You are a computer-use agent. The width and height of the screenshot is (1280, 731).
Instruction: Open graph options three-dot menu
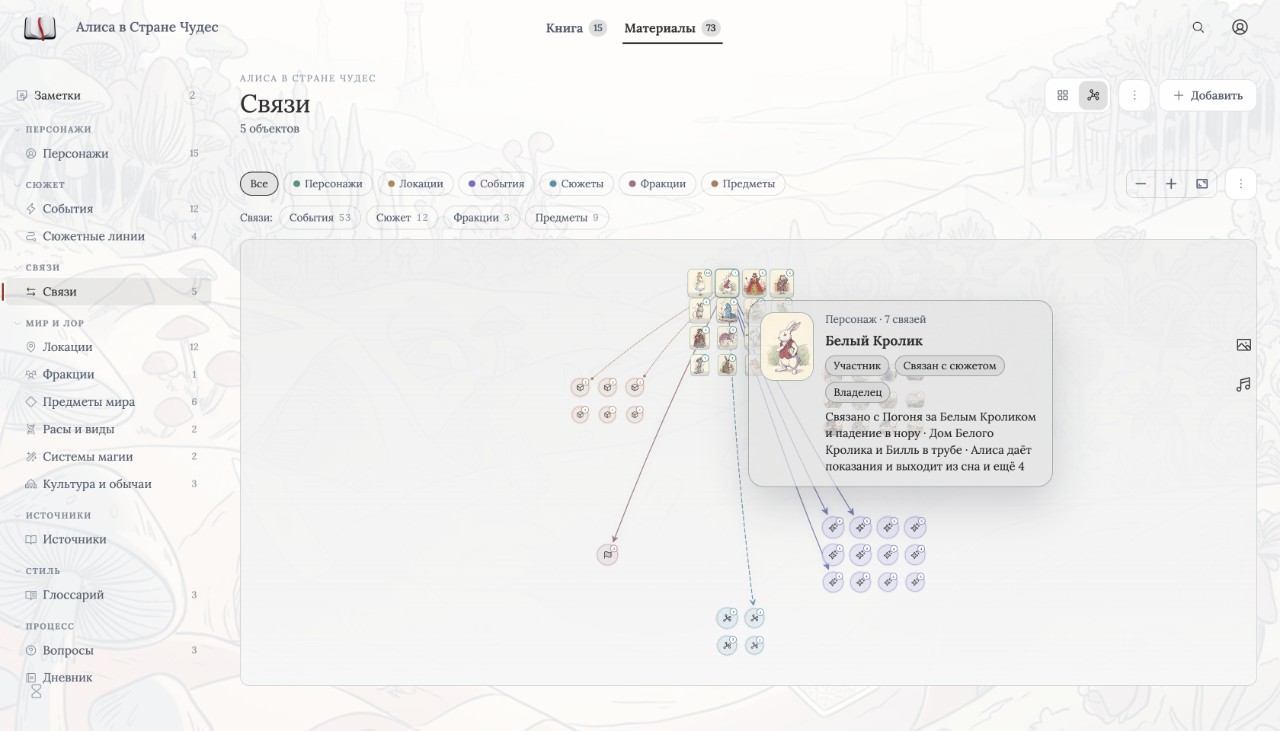[x=1240, y=184]
